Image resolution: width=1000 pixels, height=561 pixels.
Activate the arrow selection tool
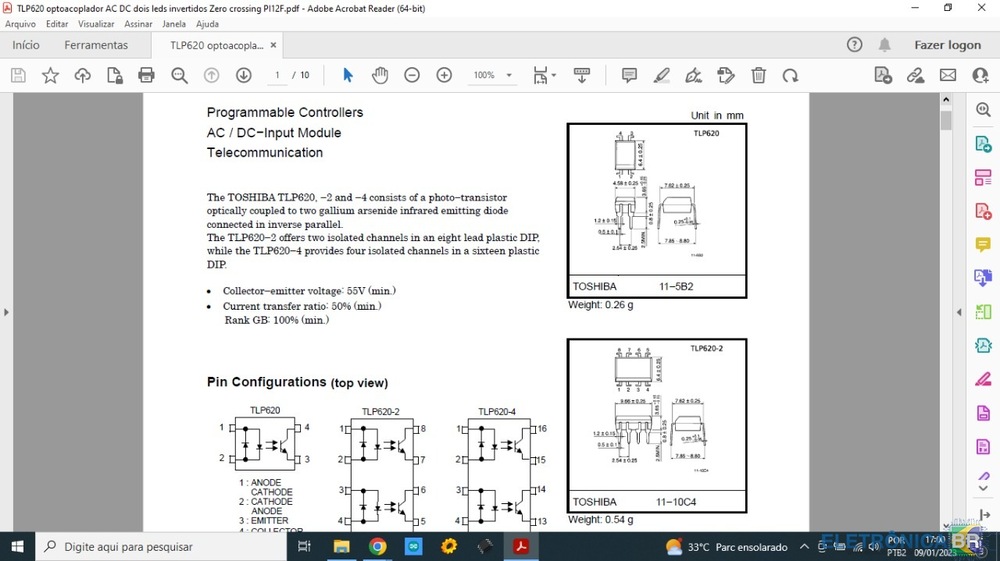click(x=348, y=75)
